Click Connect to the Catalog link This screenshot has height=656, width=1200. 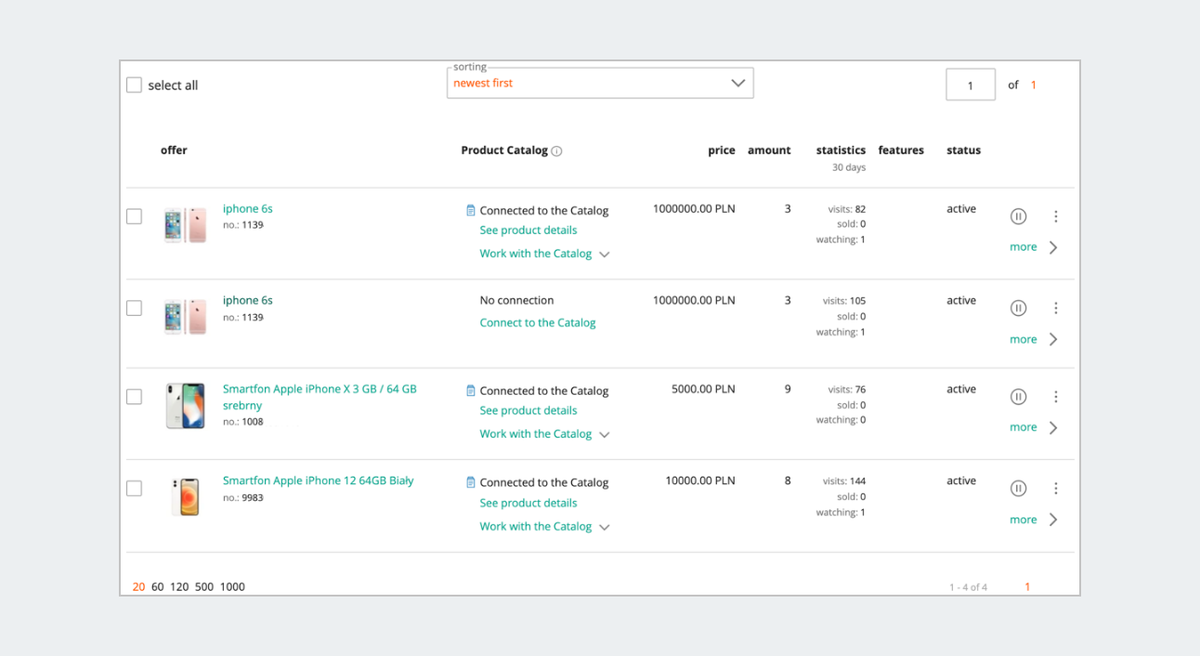(x=538, y=323)
